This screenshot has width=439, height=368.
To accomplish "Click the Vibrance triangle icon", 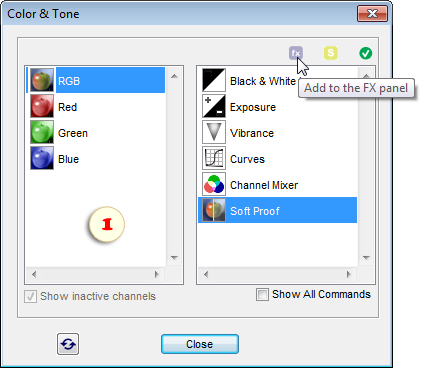I will point(214,132).
